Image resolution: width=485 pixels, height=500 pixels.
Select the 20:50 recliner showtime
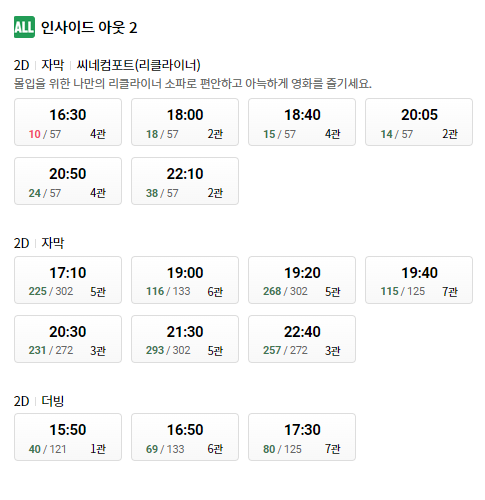pos(68,181)
